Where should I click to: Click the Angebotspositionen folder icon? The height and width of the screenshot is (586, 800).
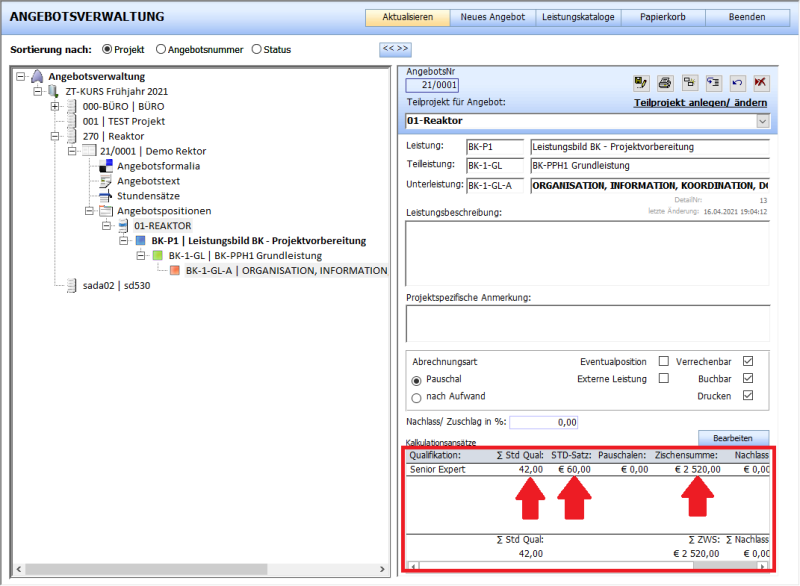[106, 211]
